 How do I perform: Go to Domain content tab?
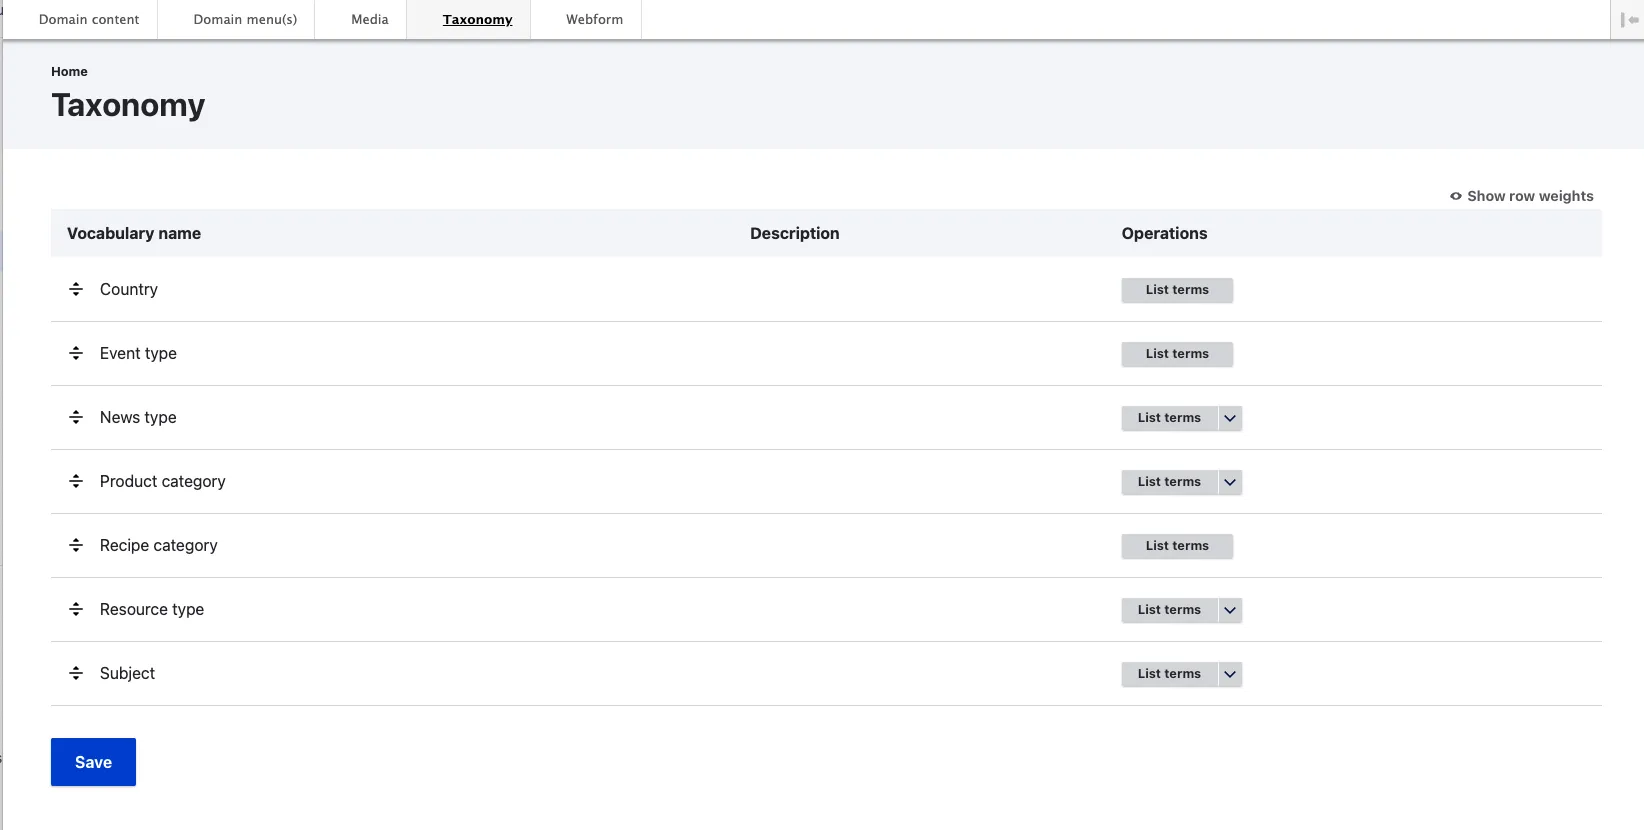click(x=89, y=19)
